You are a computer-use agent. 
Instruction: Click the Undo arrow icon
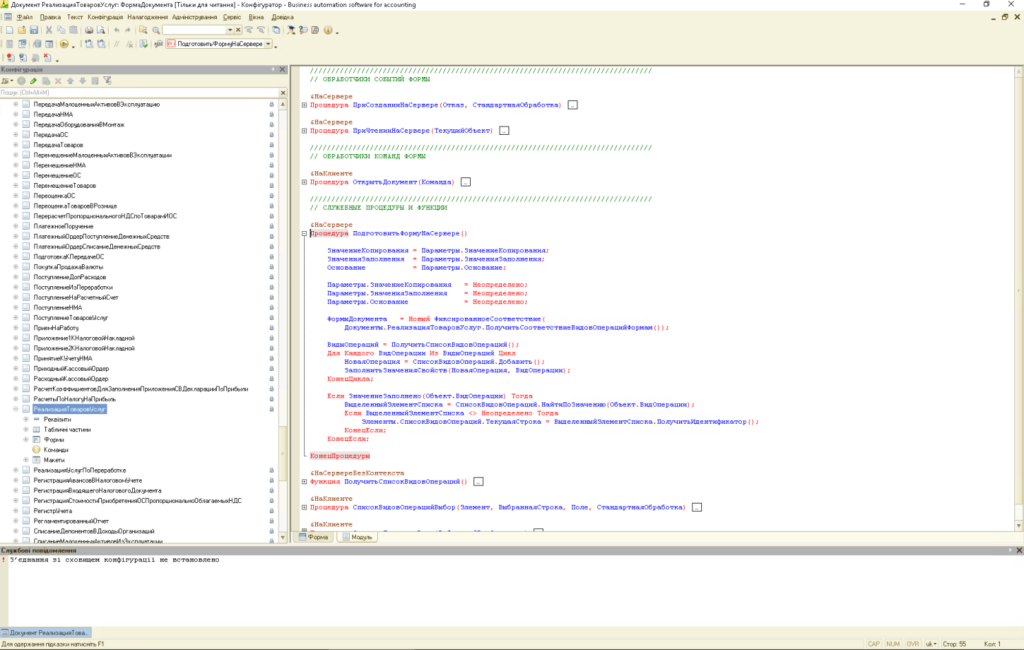[115, 31]
